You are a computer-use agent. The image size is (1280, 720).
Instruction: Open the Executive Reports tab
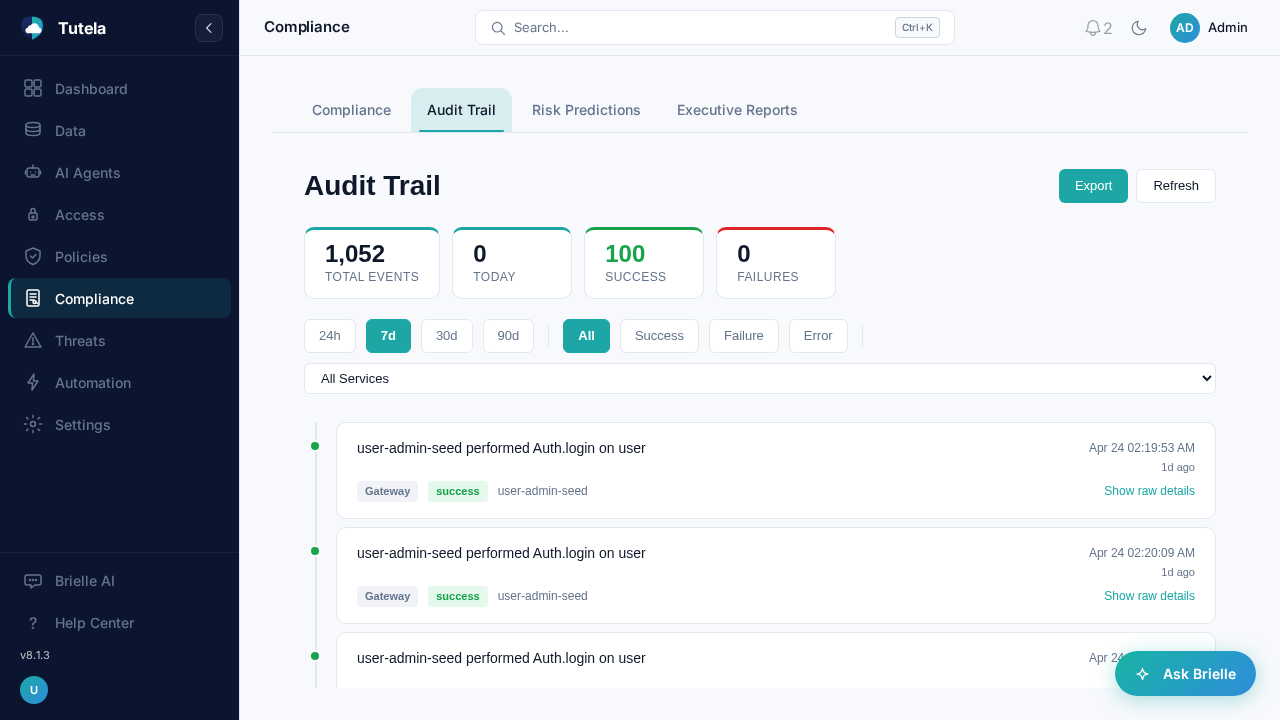(737, 110)
